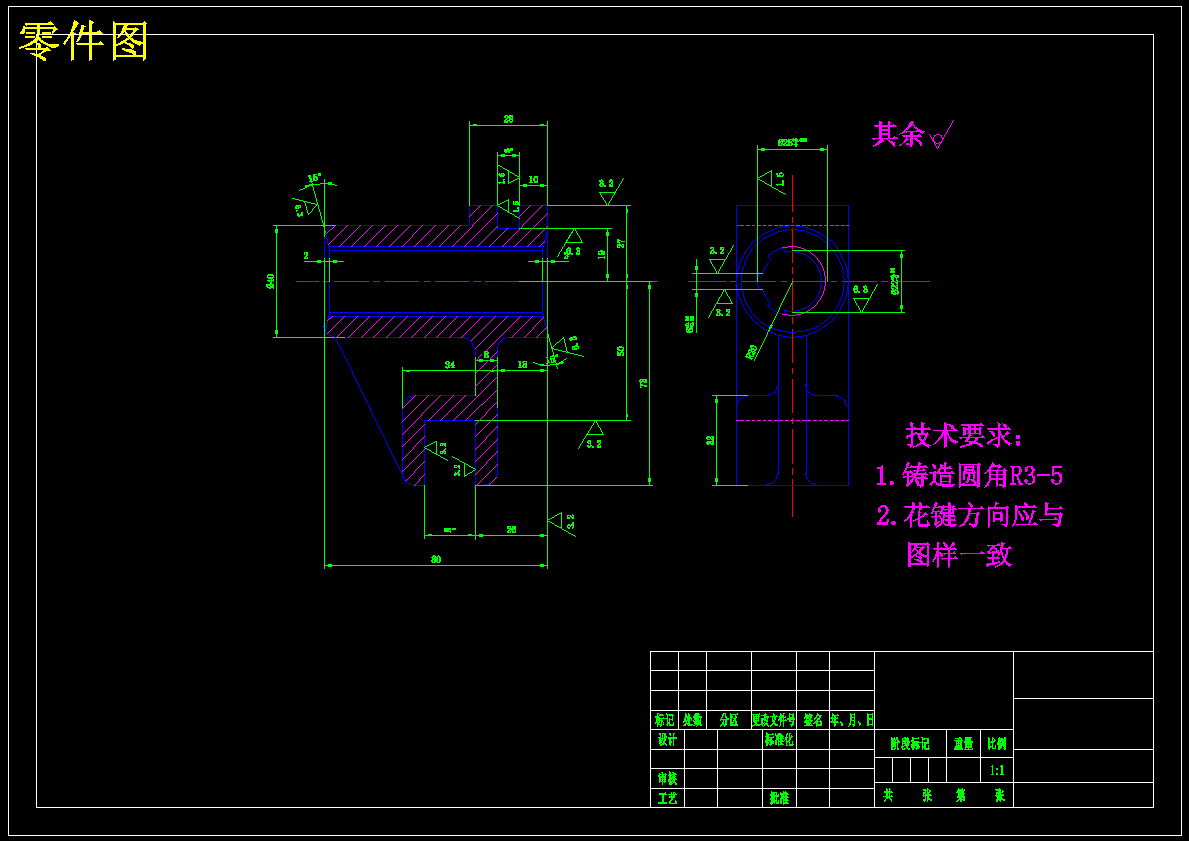1189x841 pixels.
Task: Select the 标准化 label in title block
Action: (779, 739)
